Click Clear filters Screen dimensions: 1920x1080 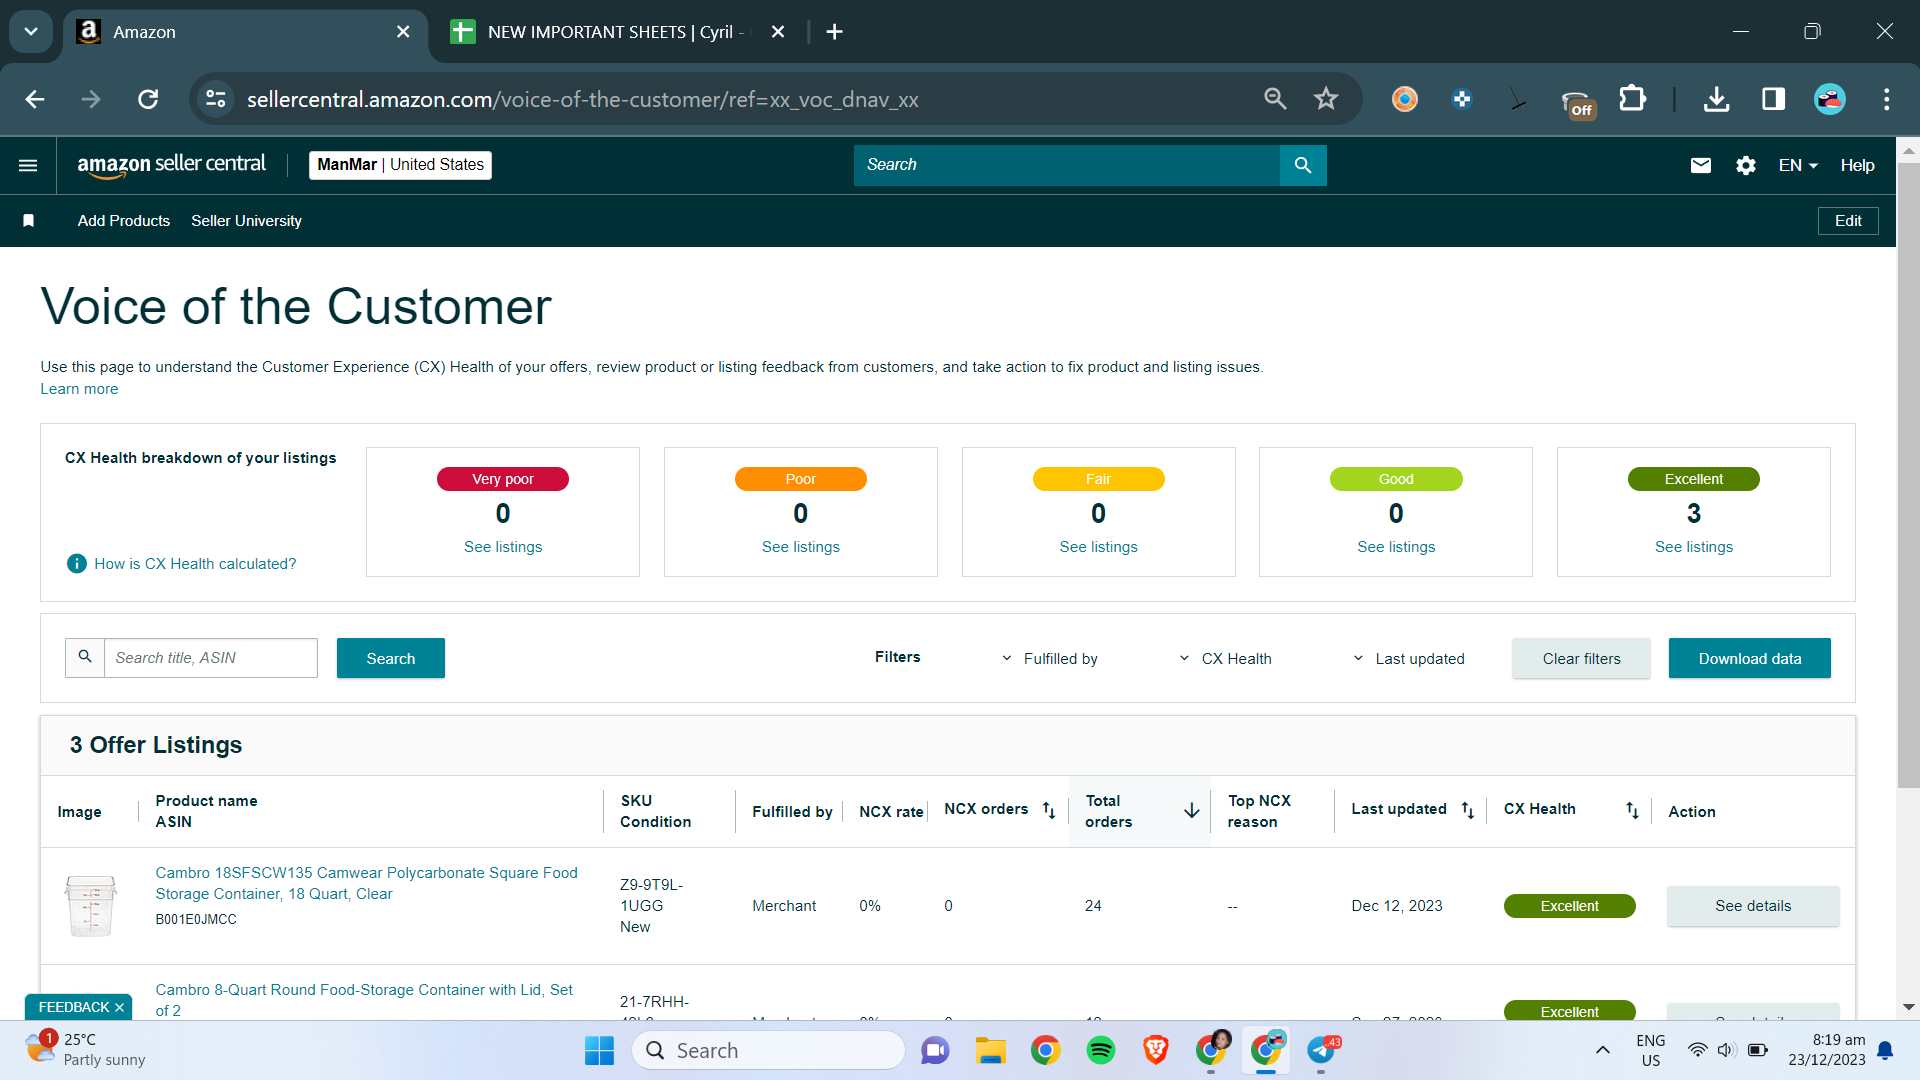(x=1581, y=658)
